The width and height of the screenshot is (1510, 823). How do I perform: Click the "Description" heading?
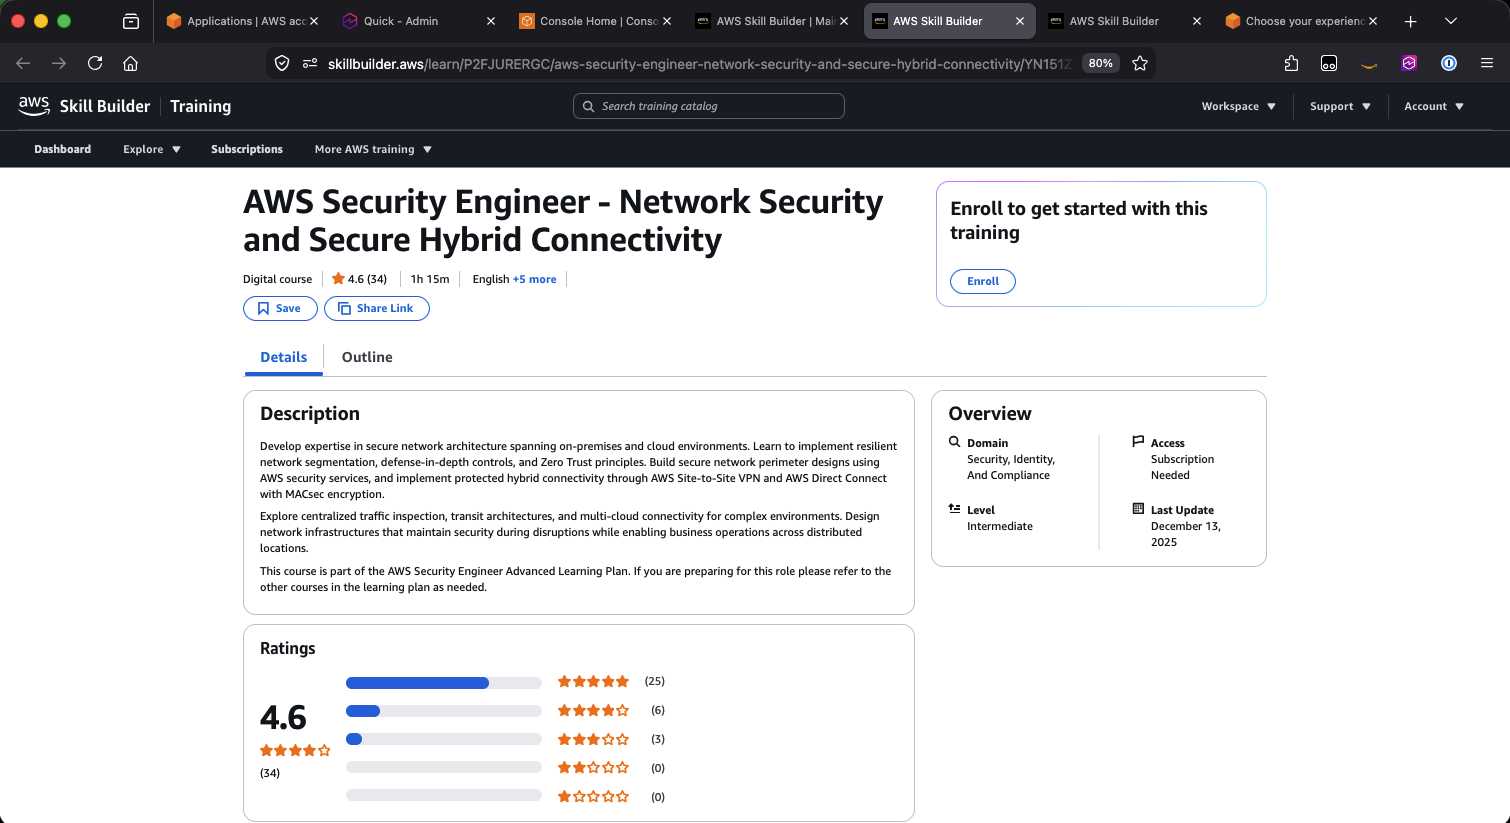pyautogui.click(x=310, y=414)
